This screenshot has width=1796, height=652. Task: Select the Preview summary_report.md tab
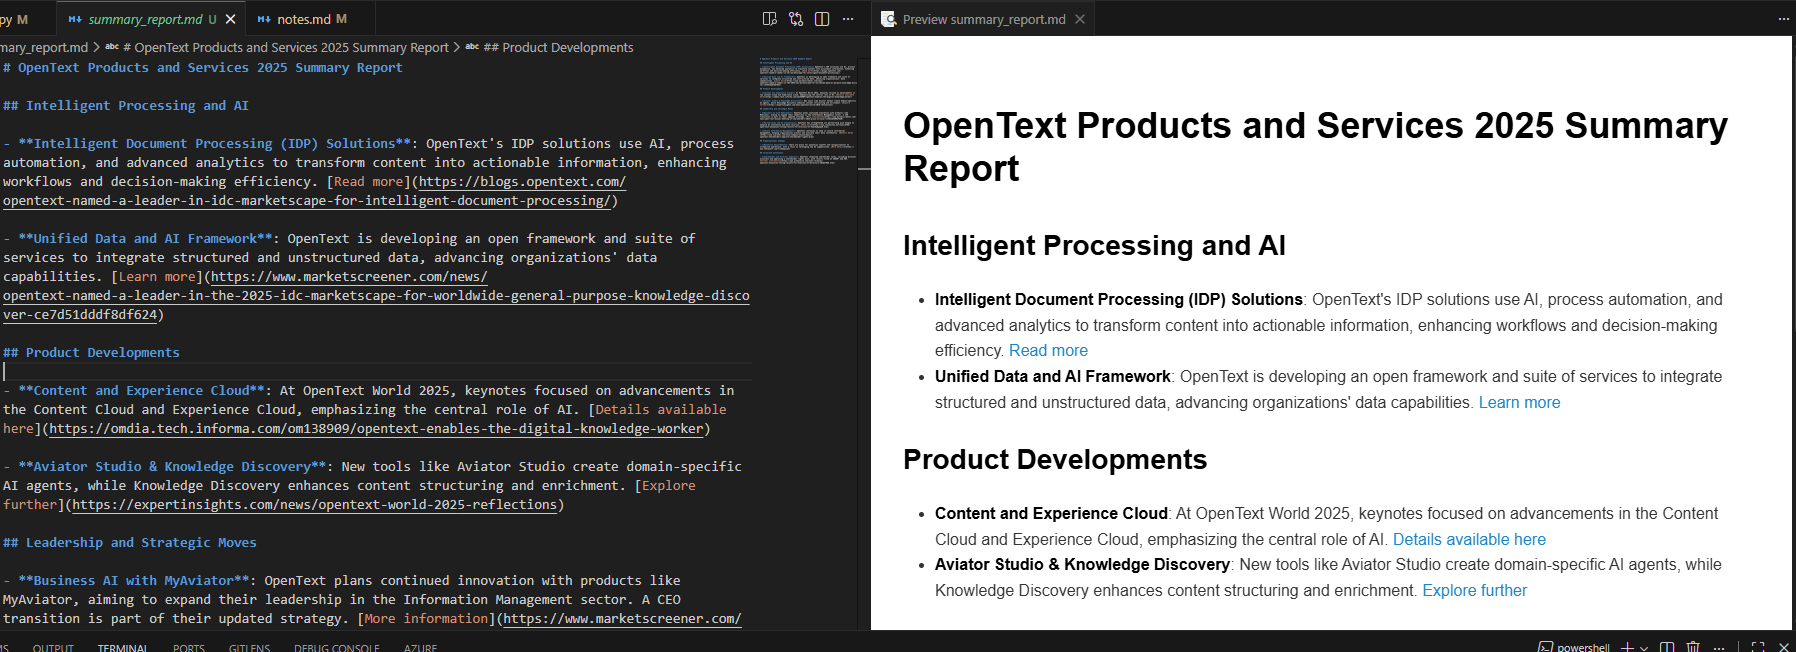point(984,19)
